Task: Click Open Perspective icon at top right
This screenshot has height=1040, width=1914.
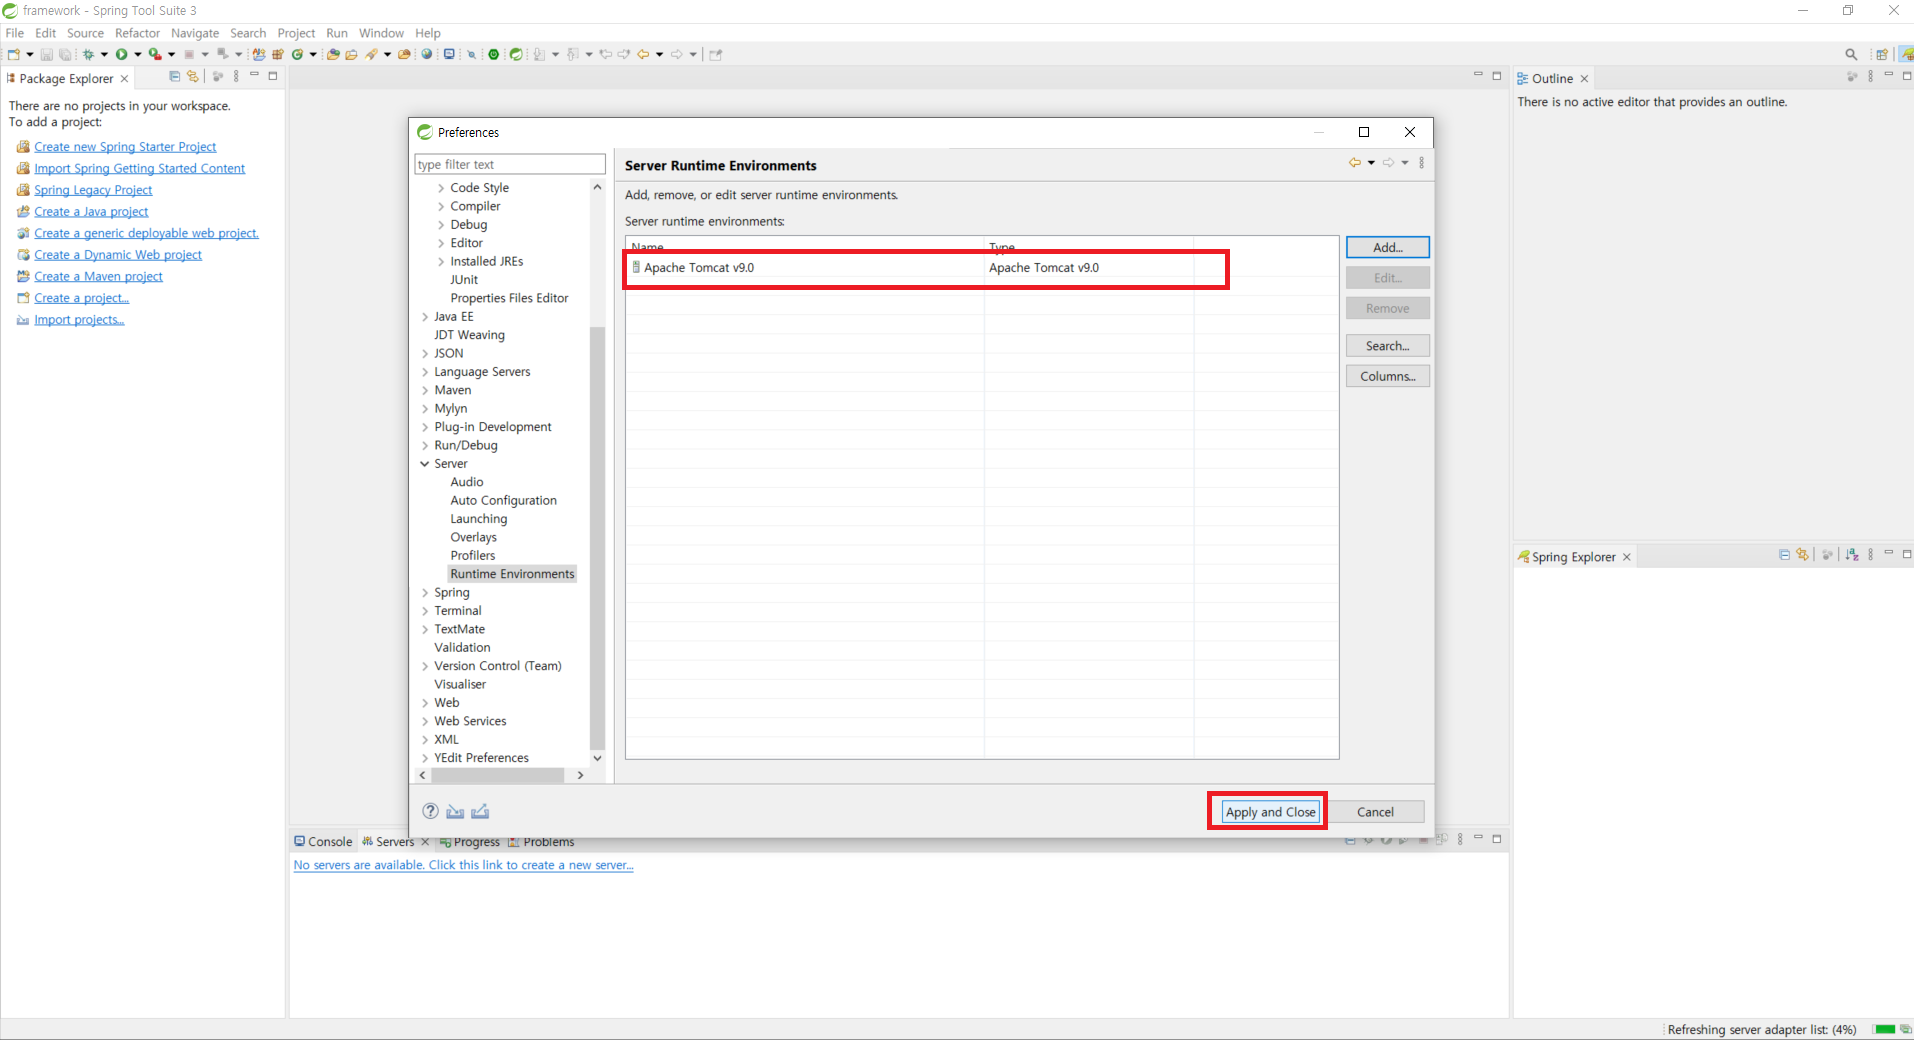Action: (1882, 54)
